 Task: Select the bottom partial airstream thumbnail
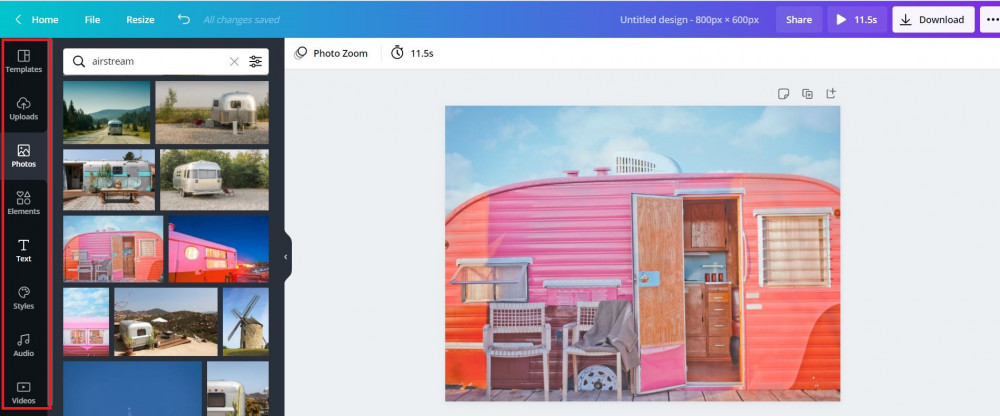click(238, 389)
